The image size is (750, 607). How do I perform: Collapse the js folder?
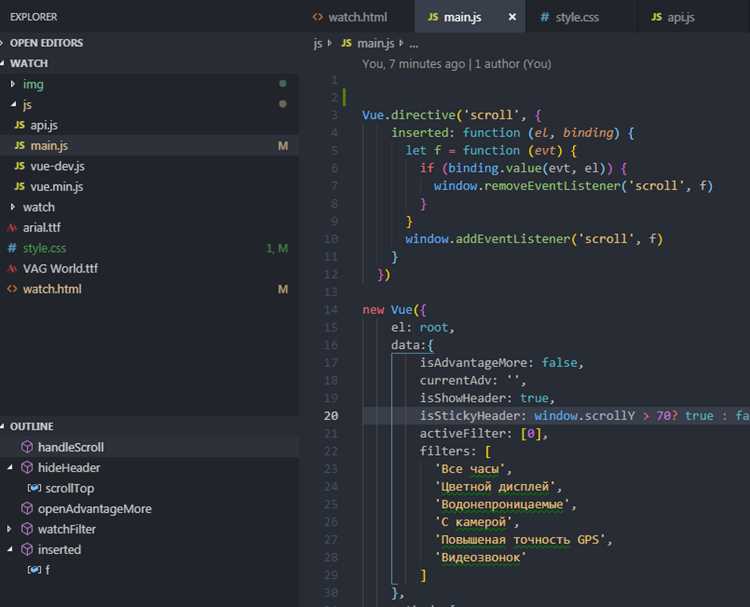(13, 105)
